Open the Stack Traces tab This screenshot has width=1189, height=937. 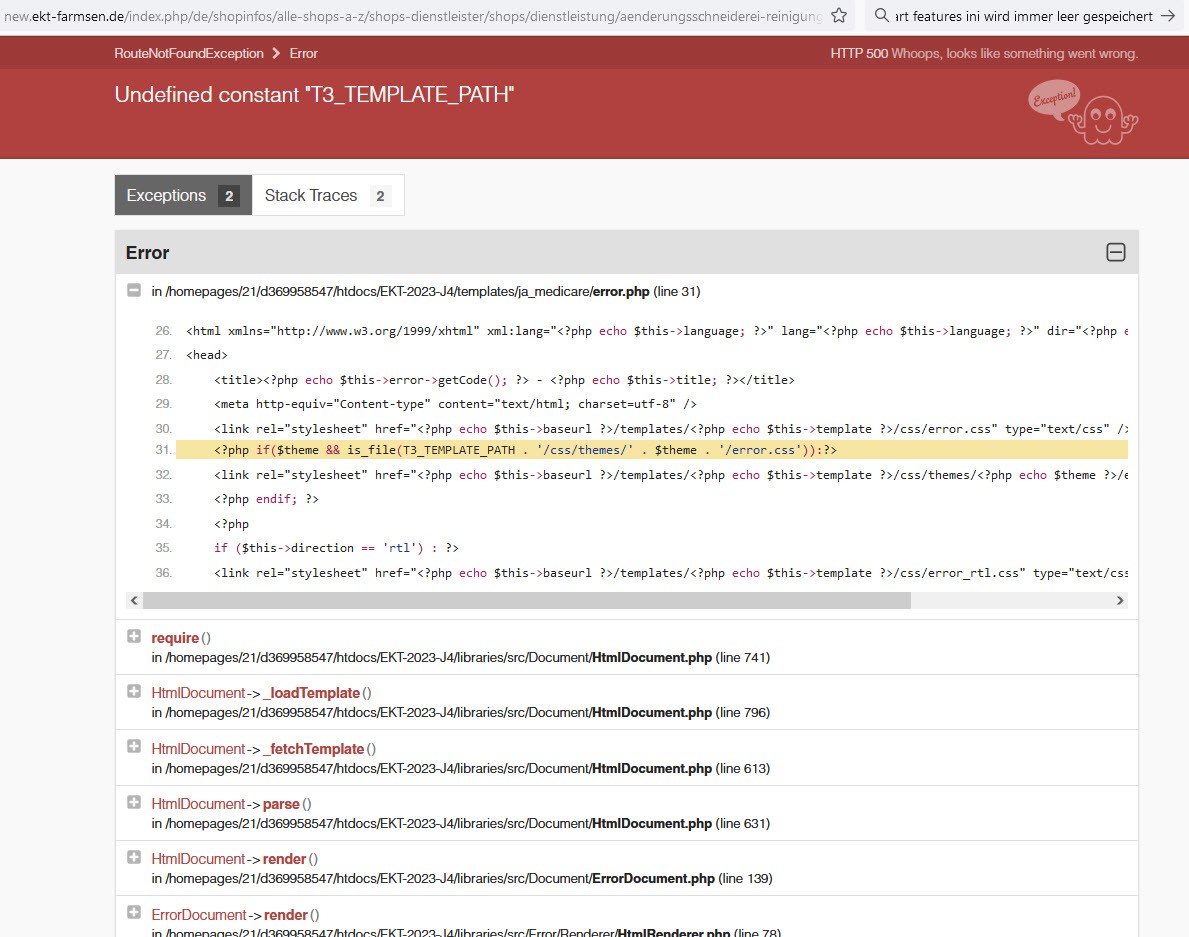[327, 196]
